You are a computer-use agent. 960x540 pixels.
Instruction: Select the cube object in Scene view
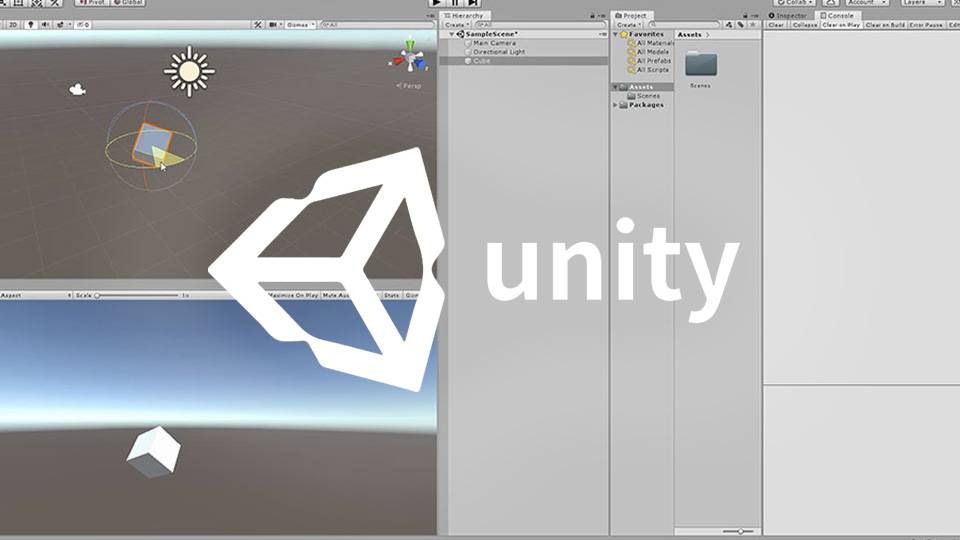[x=151, y=146]
